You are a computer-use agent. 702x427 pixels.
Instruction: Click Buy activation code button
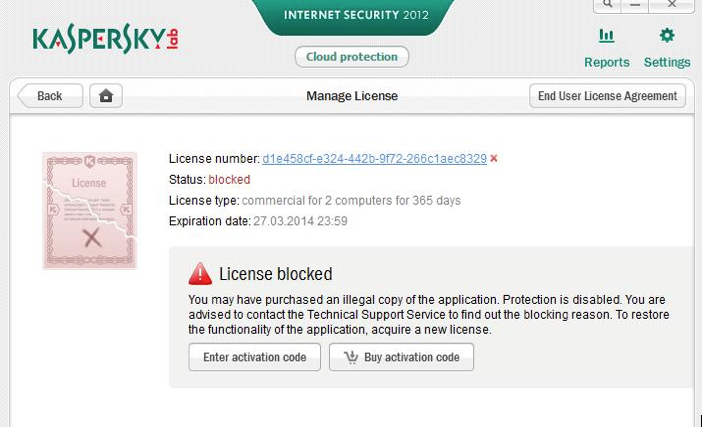coord(401,357)
